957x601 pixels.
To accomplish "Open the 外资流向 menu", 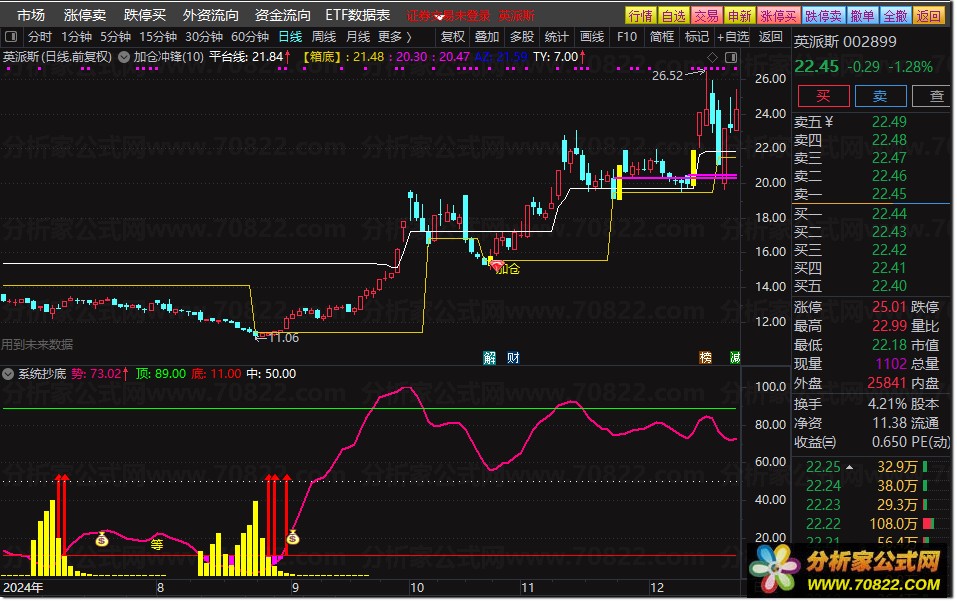I will pos(211,15).
